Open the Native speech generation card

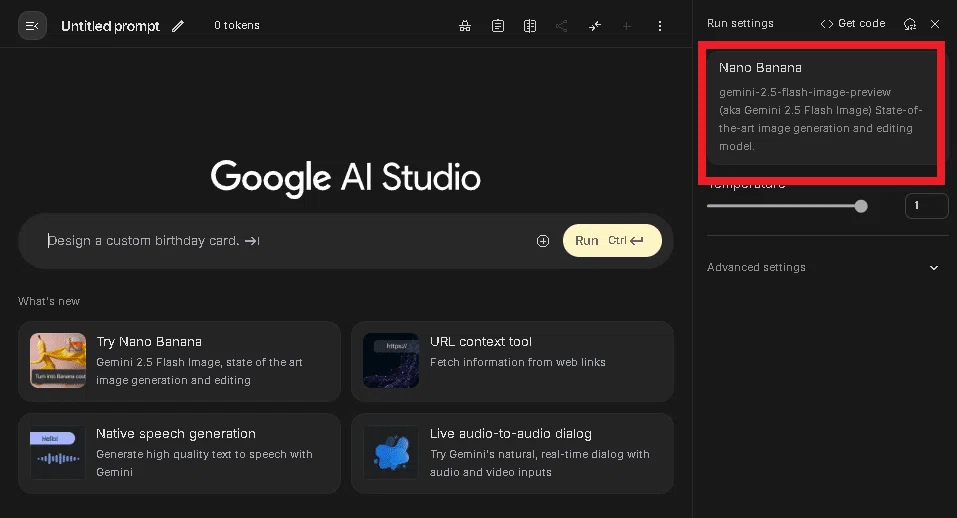[179, 453]
